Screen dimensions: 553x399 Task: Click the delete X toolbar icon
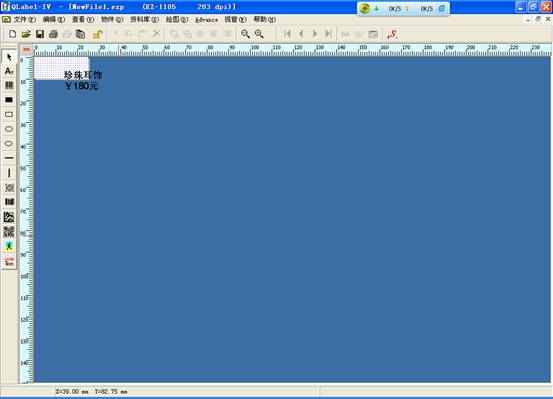tap(156, 34)
